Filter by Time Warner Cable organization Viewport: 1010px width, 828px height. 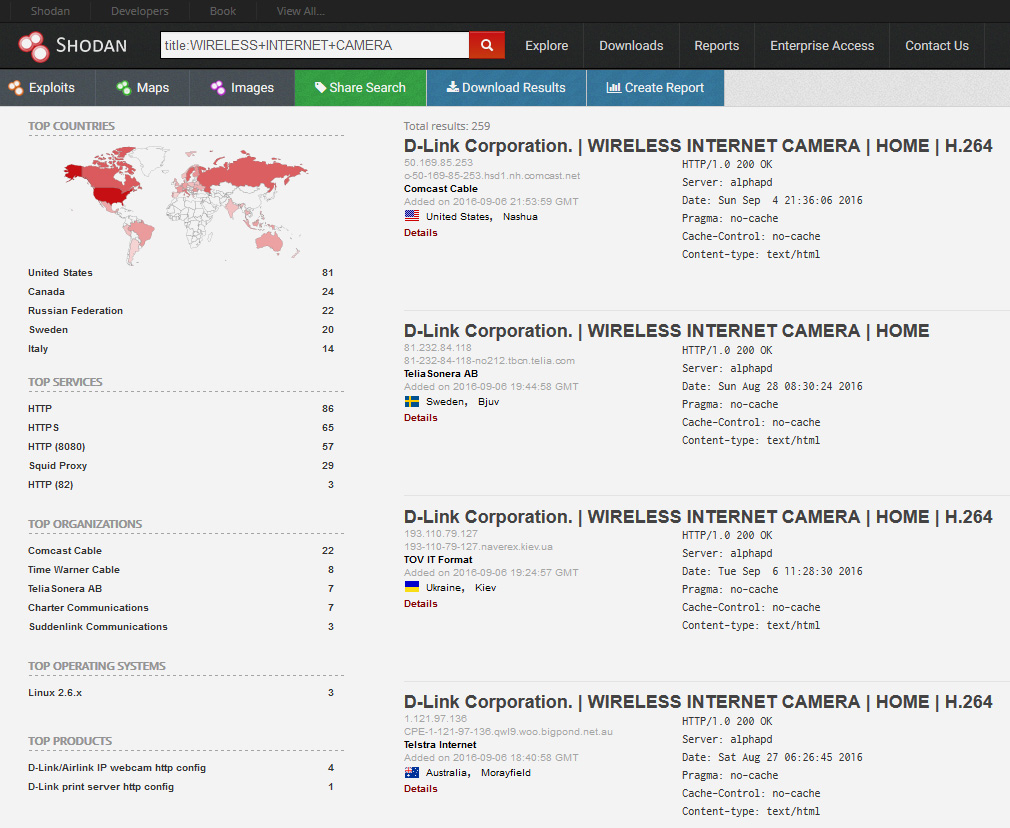[x=74, y=570]
